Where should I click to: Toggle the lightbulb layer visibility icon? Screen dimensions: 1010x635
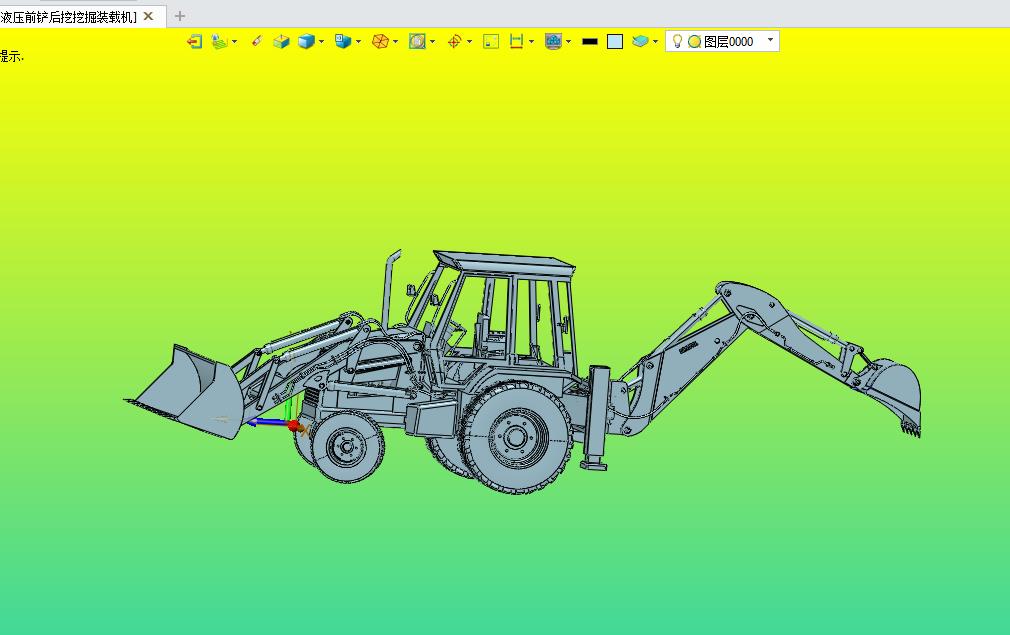[677, 41]
